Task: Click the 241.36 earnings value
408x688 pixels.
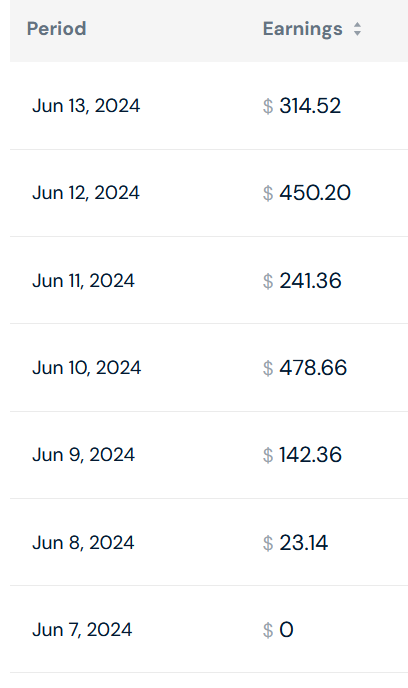Action: pos(310,280)
